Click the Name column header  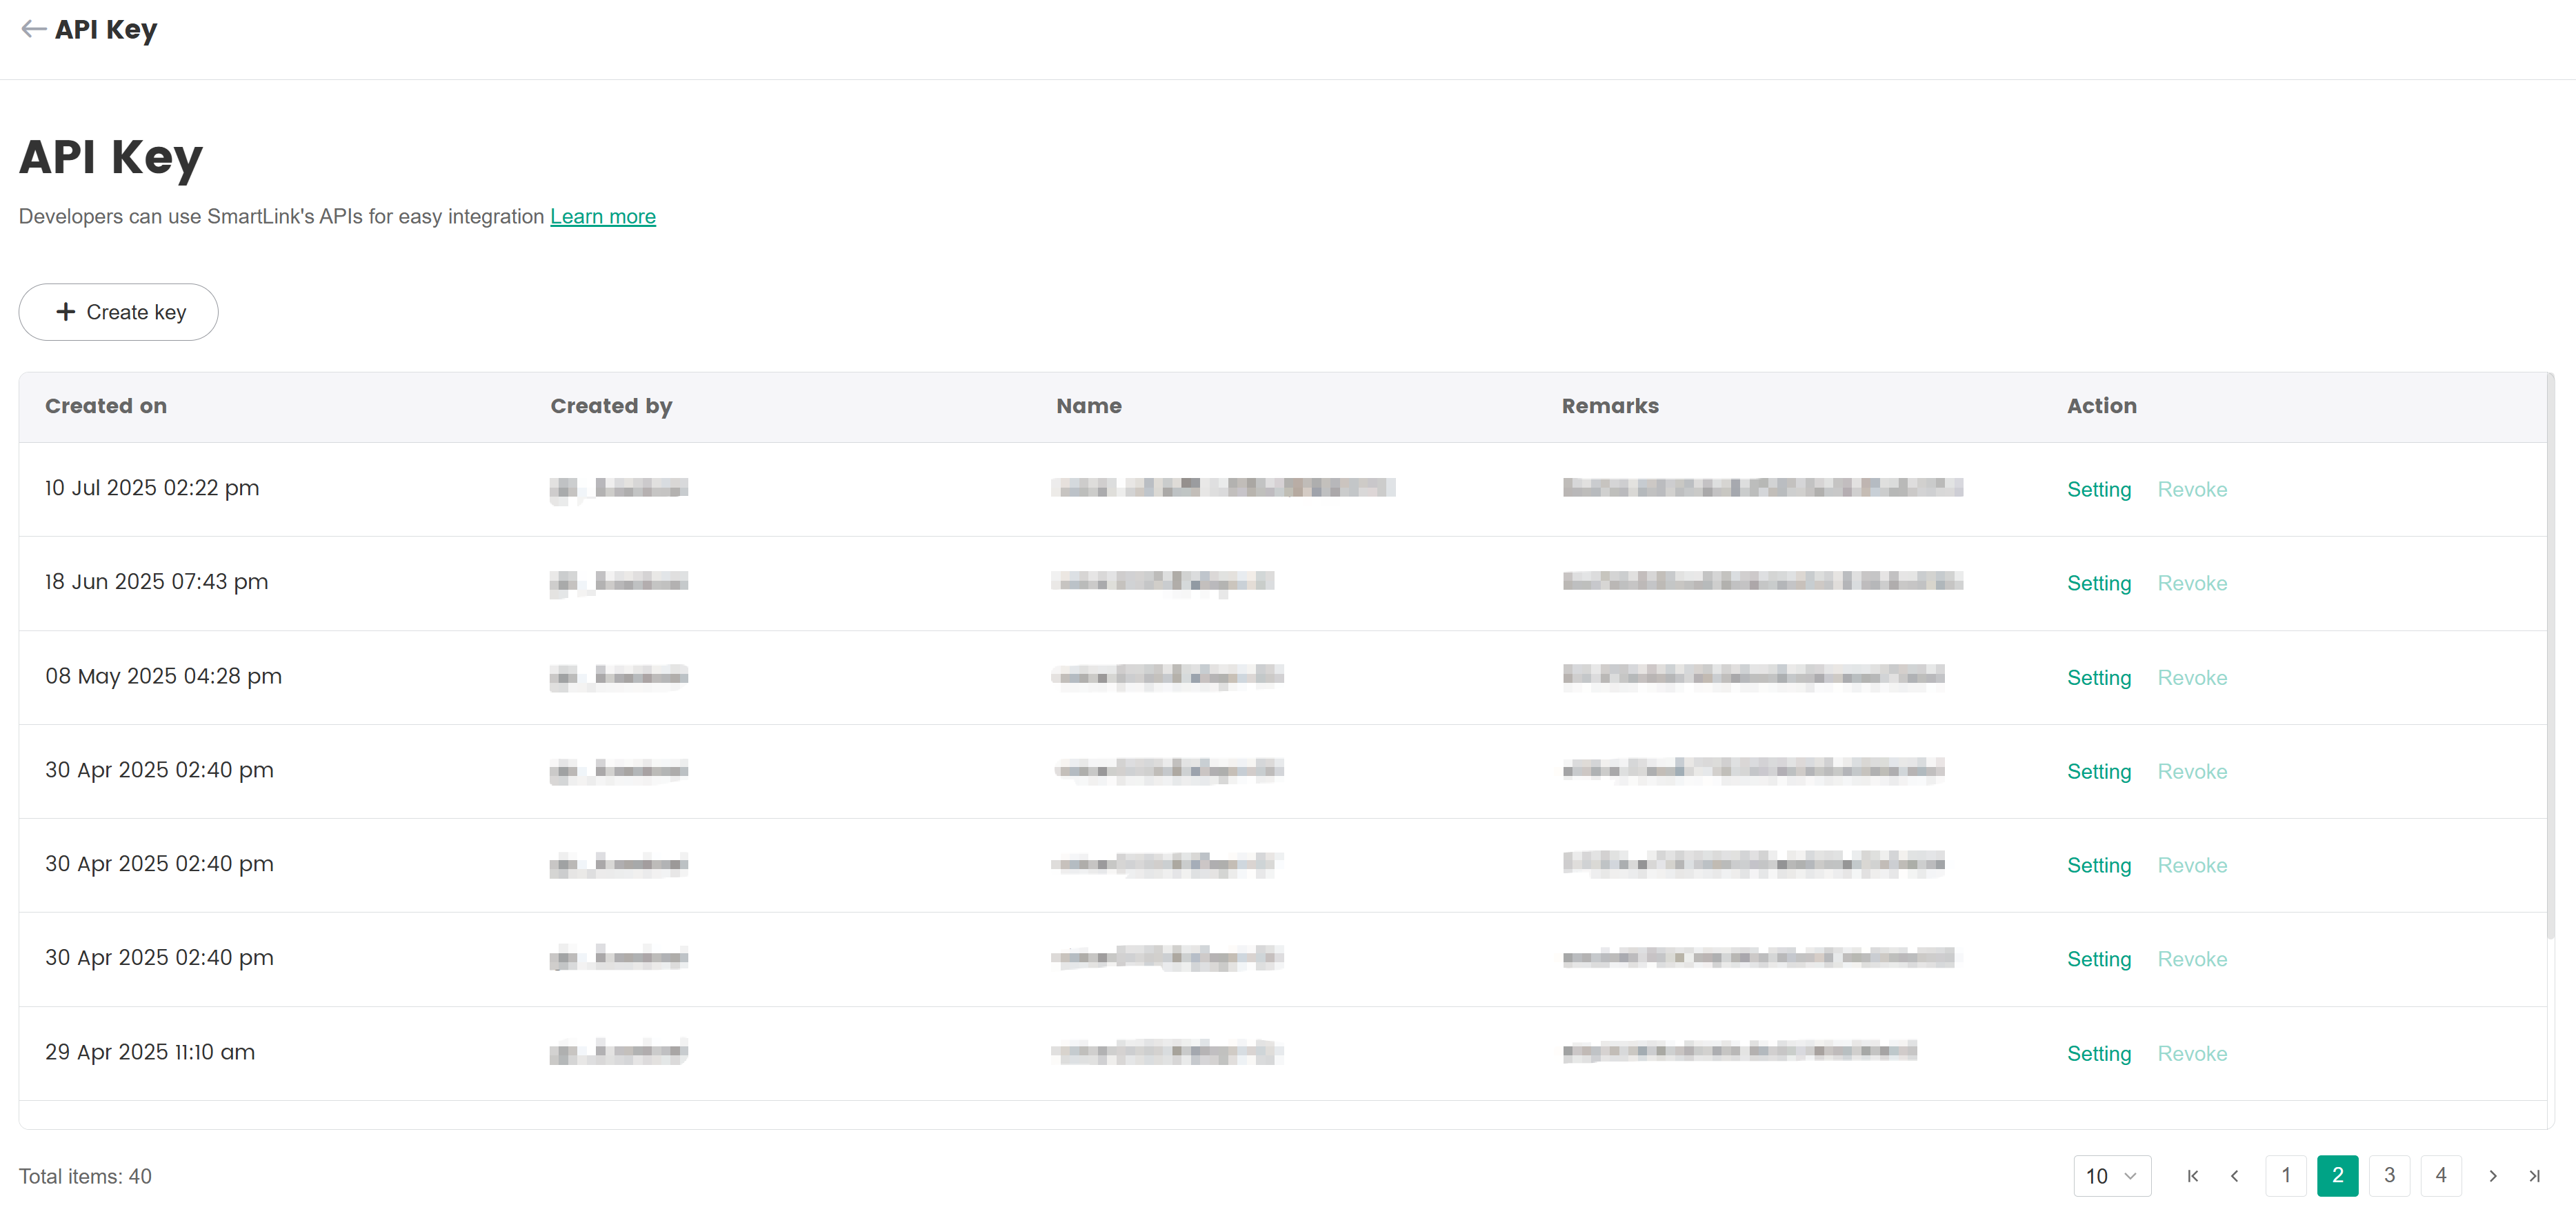[x=1088, y=406]
